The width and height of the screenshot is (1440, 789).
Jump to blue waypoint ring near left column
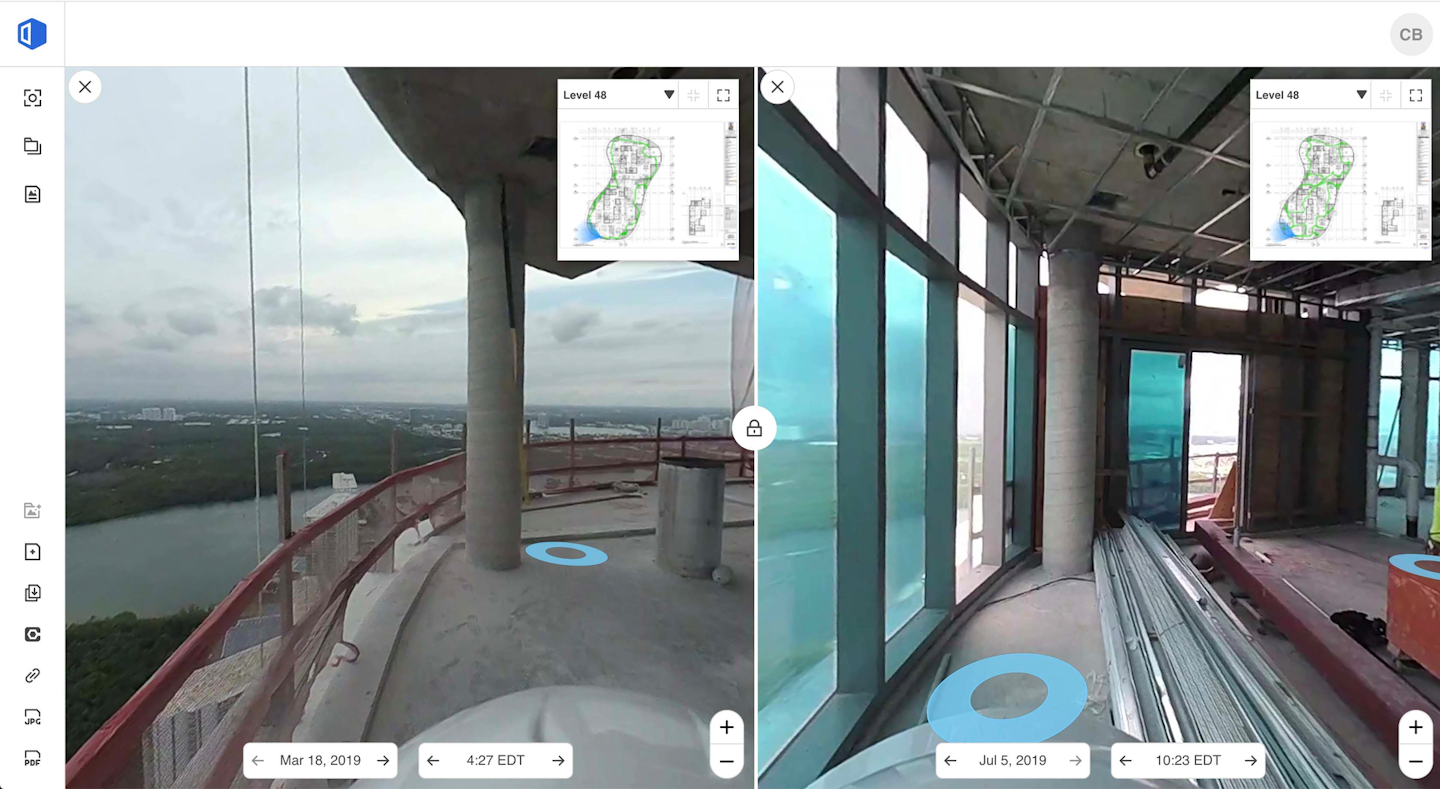566,553
